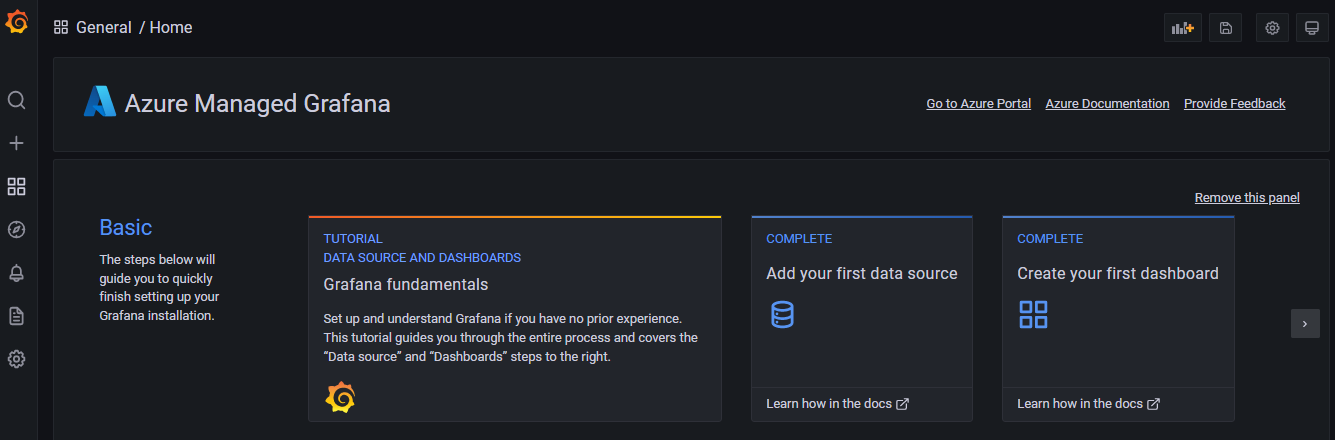Open the Alerting bell icon
1335x440 pixels.
tap(16, 273)
